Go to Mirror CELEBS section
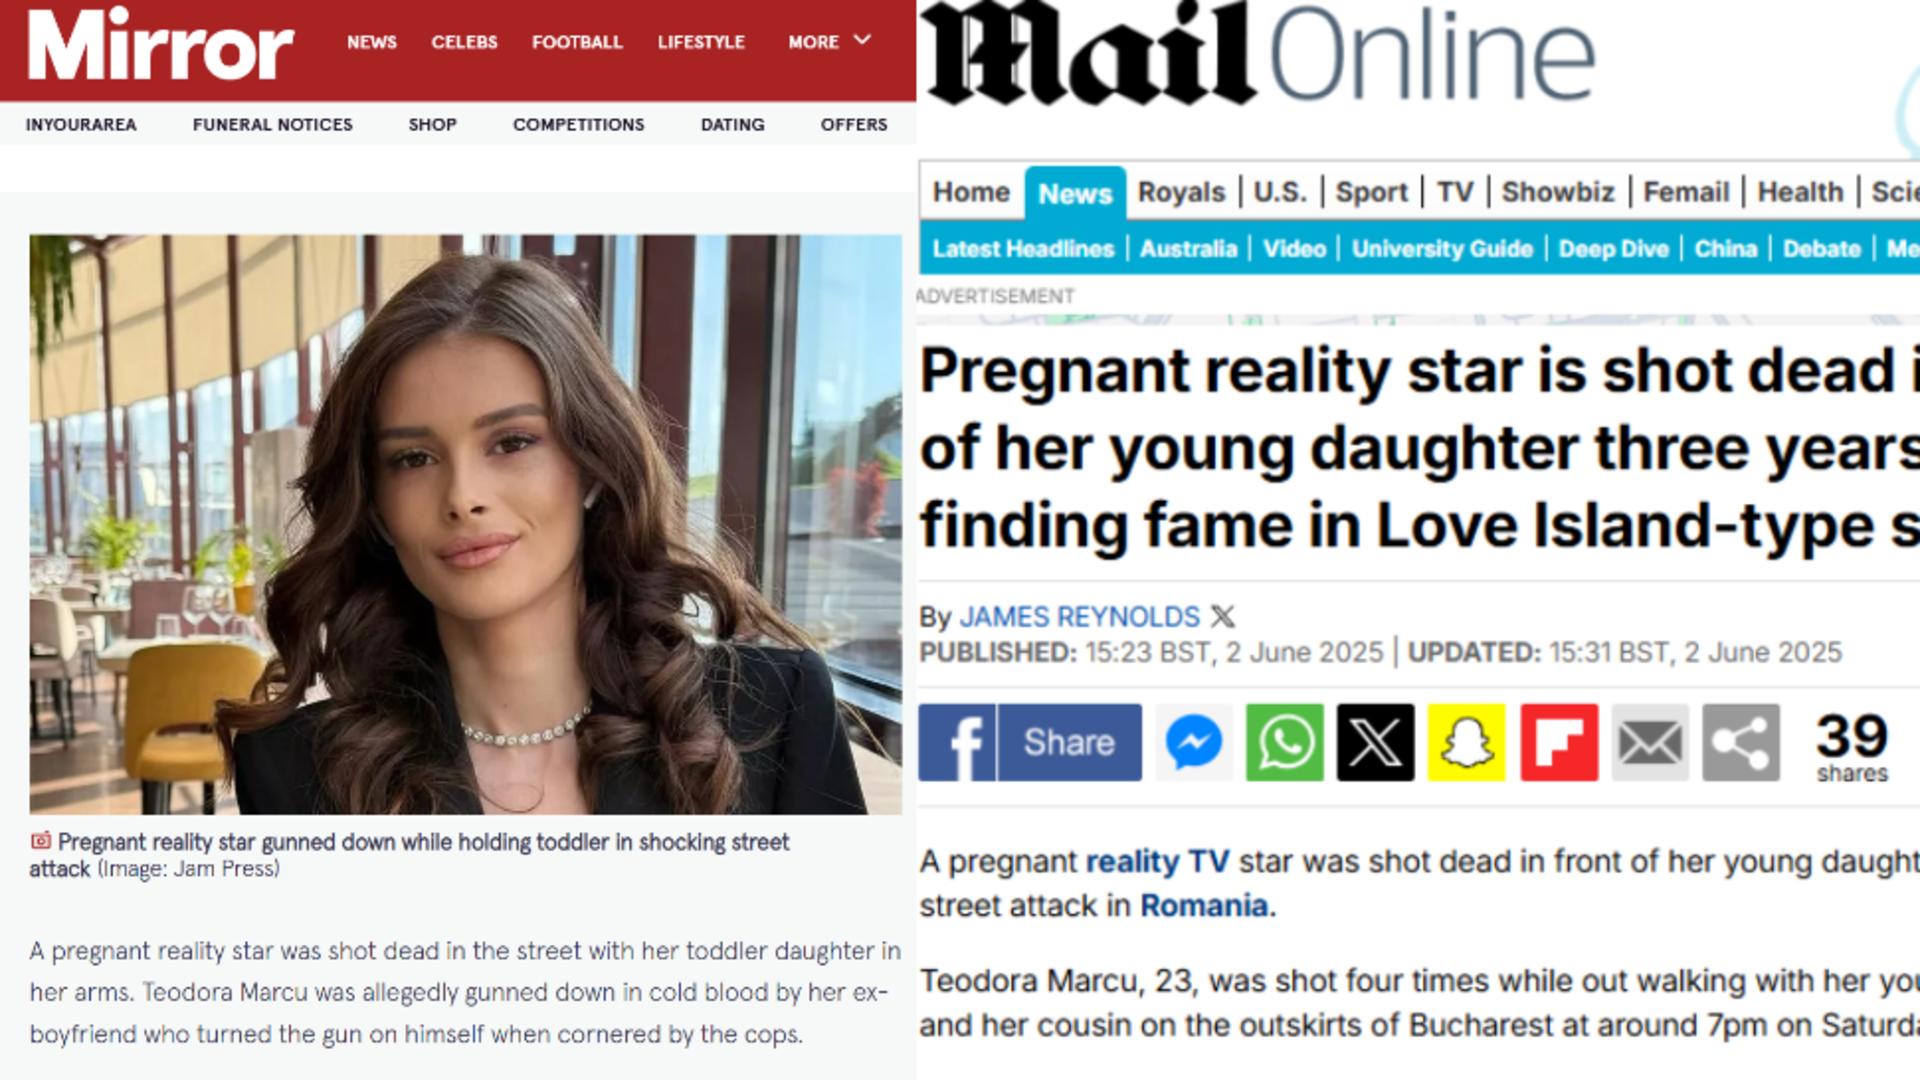 [464, 42]
